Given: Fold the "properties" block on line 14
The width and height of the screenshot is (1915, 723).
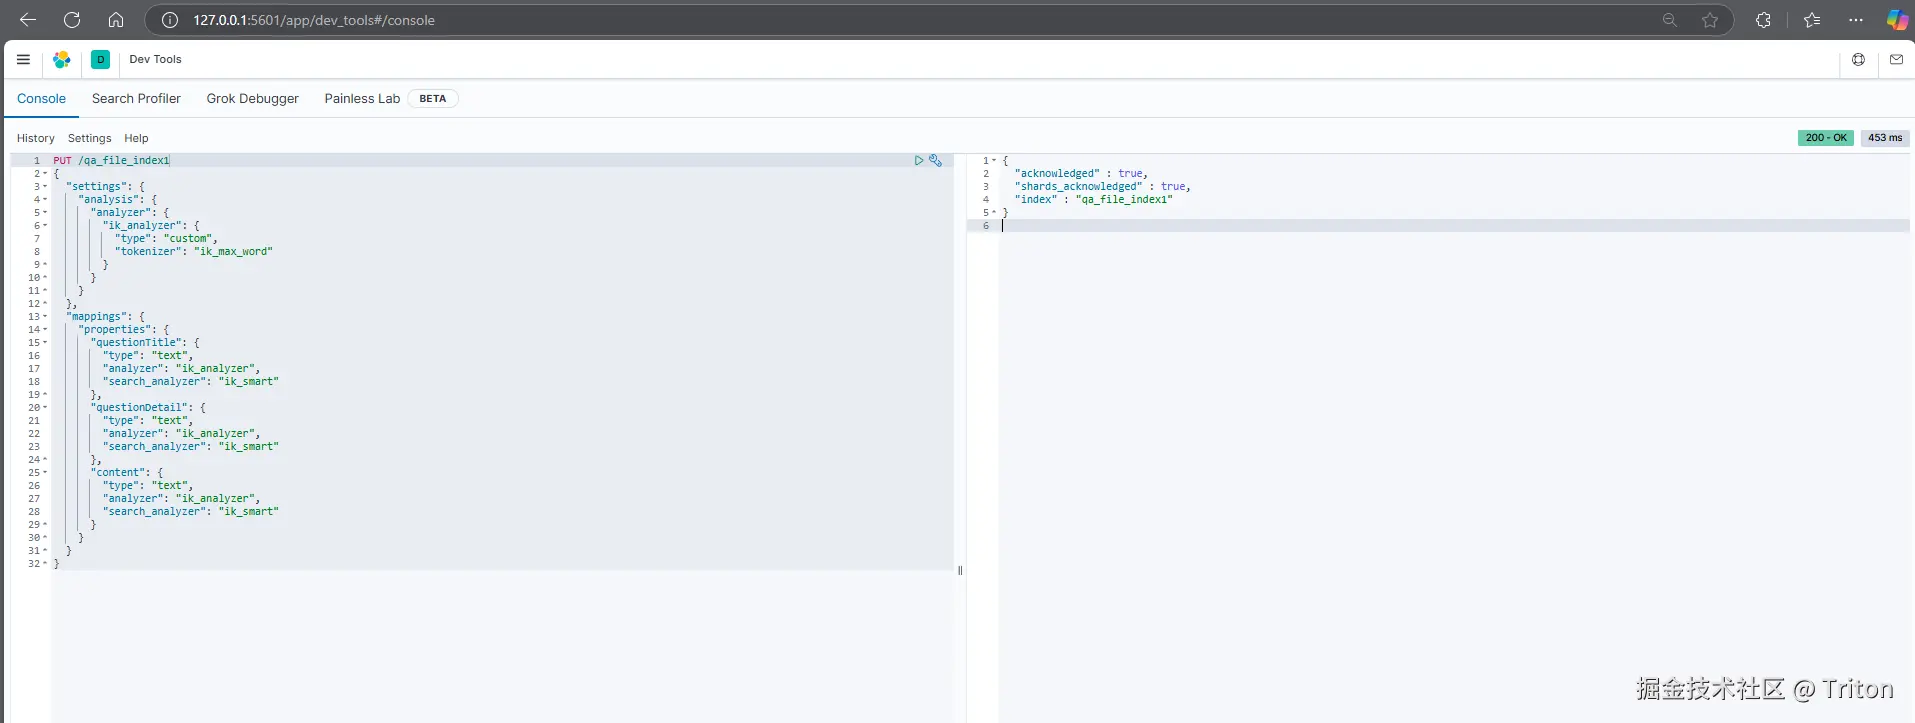Looking at the screenshot, I should [45, 330].
